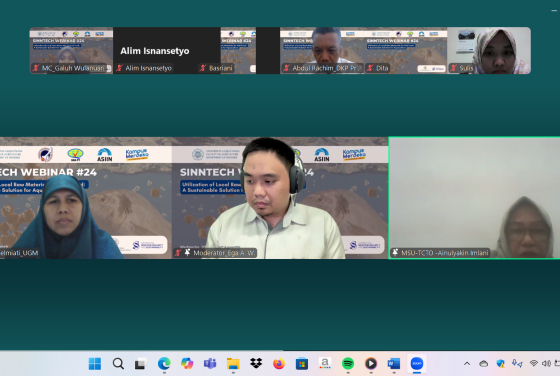Select the Sulis participant thumbnail
The width and height of the screenshot is (560, 376).
(489, 51)
